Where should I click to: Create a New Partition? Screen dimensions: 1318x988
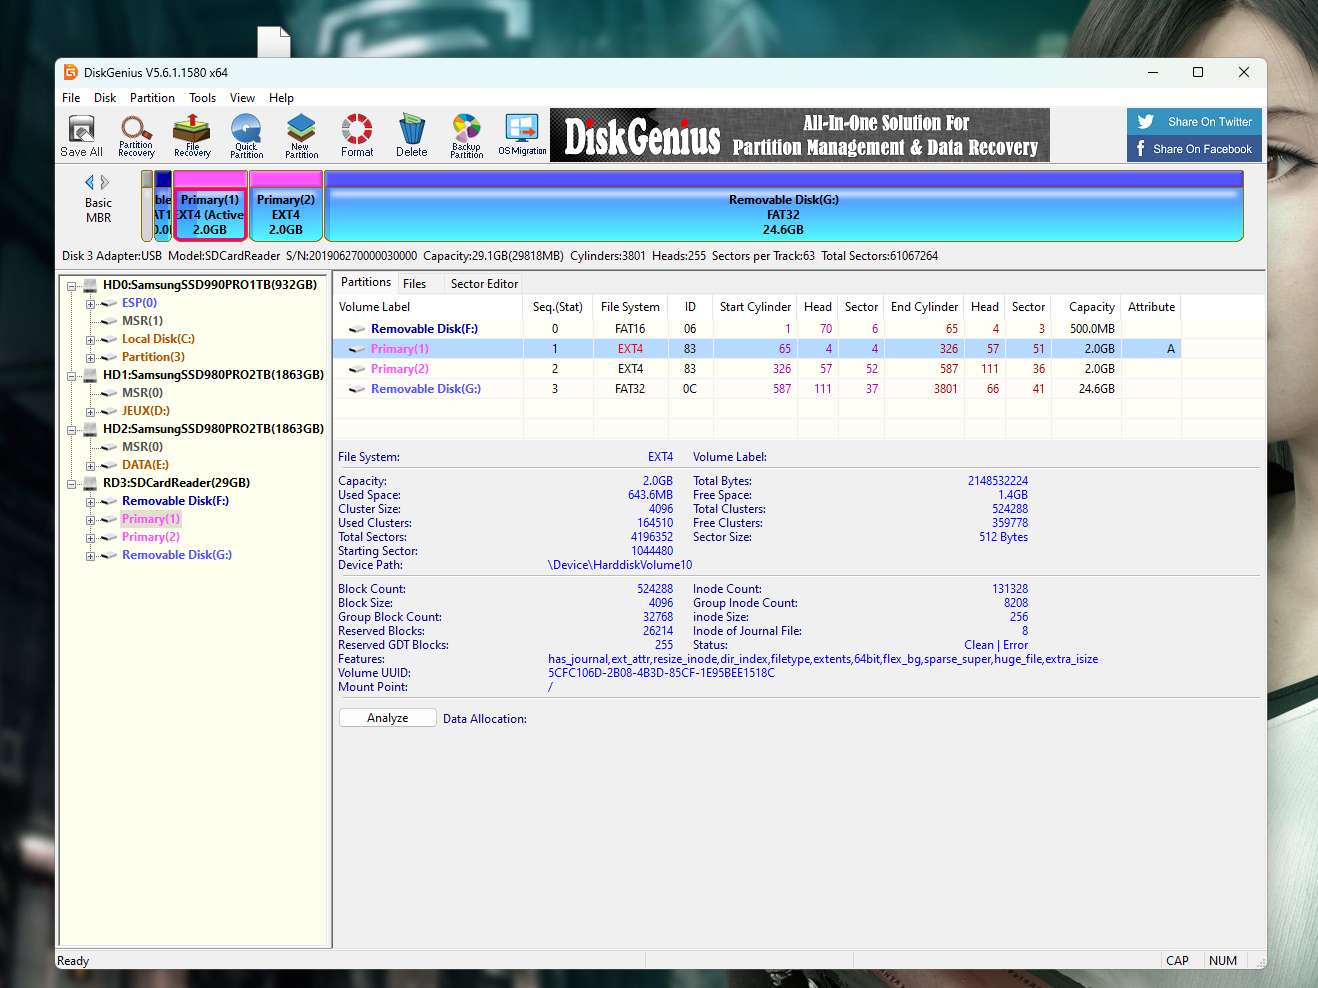pos(301,134)
